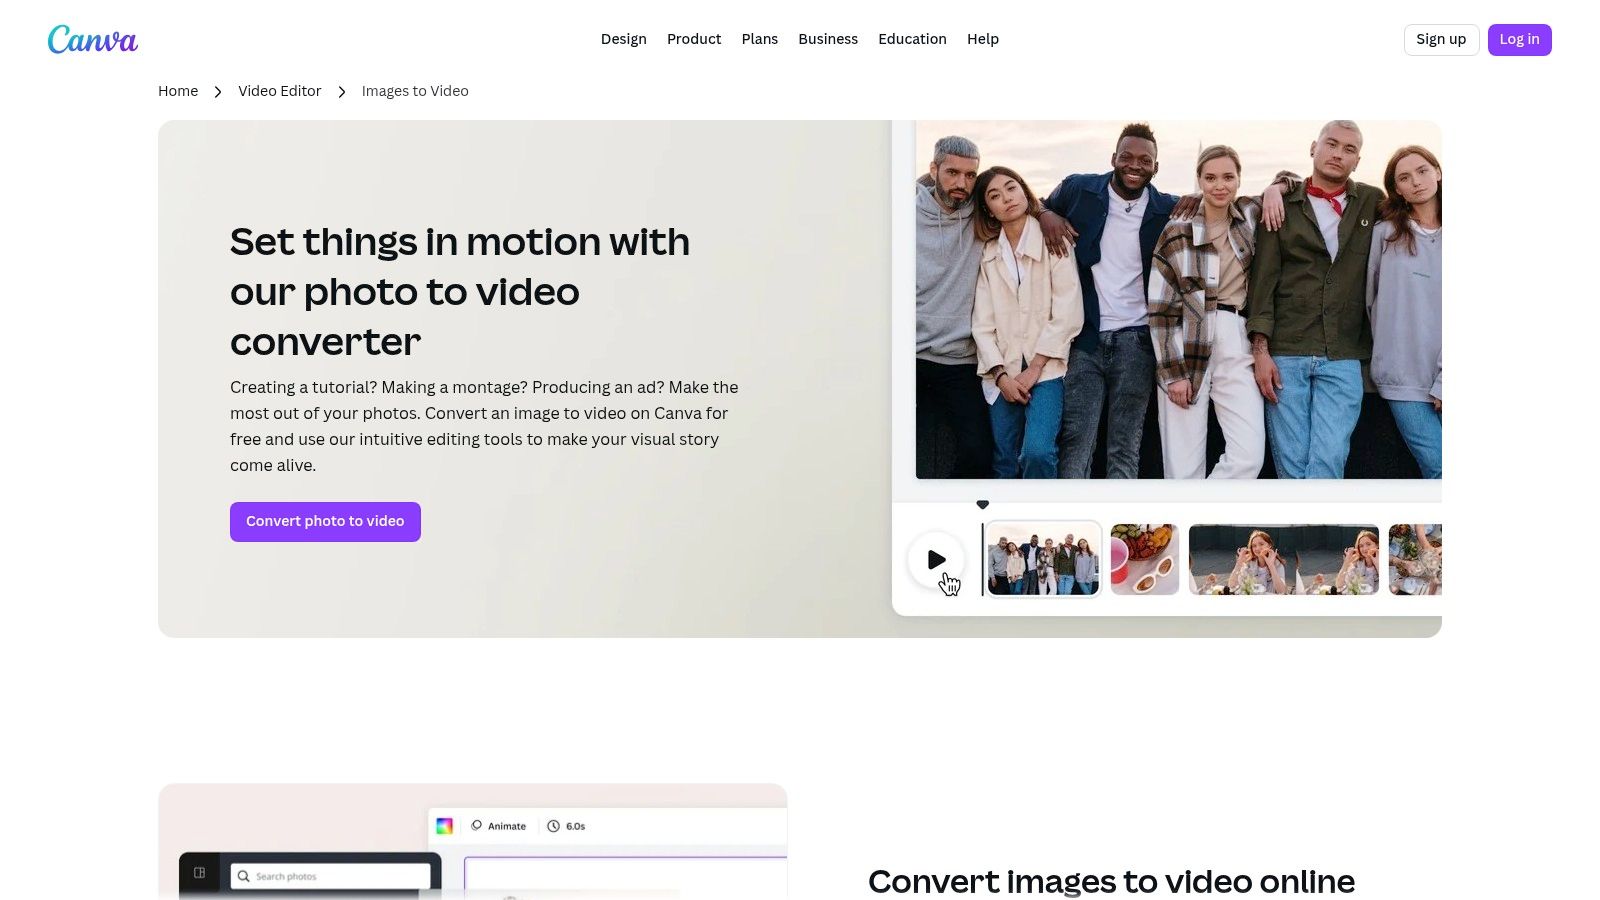Select the group photo thumbnail in the timeline
Screen dimensions: 1600x900
point(1041,559)
